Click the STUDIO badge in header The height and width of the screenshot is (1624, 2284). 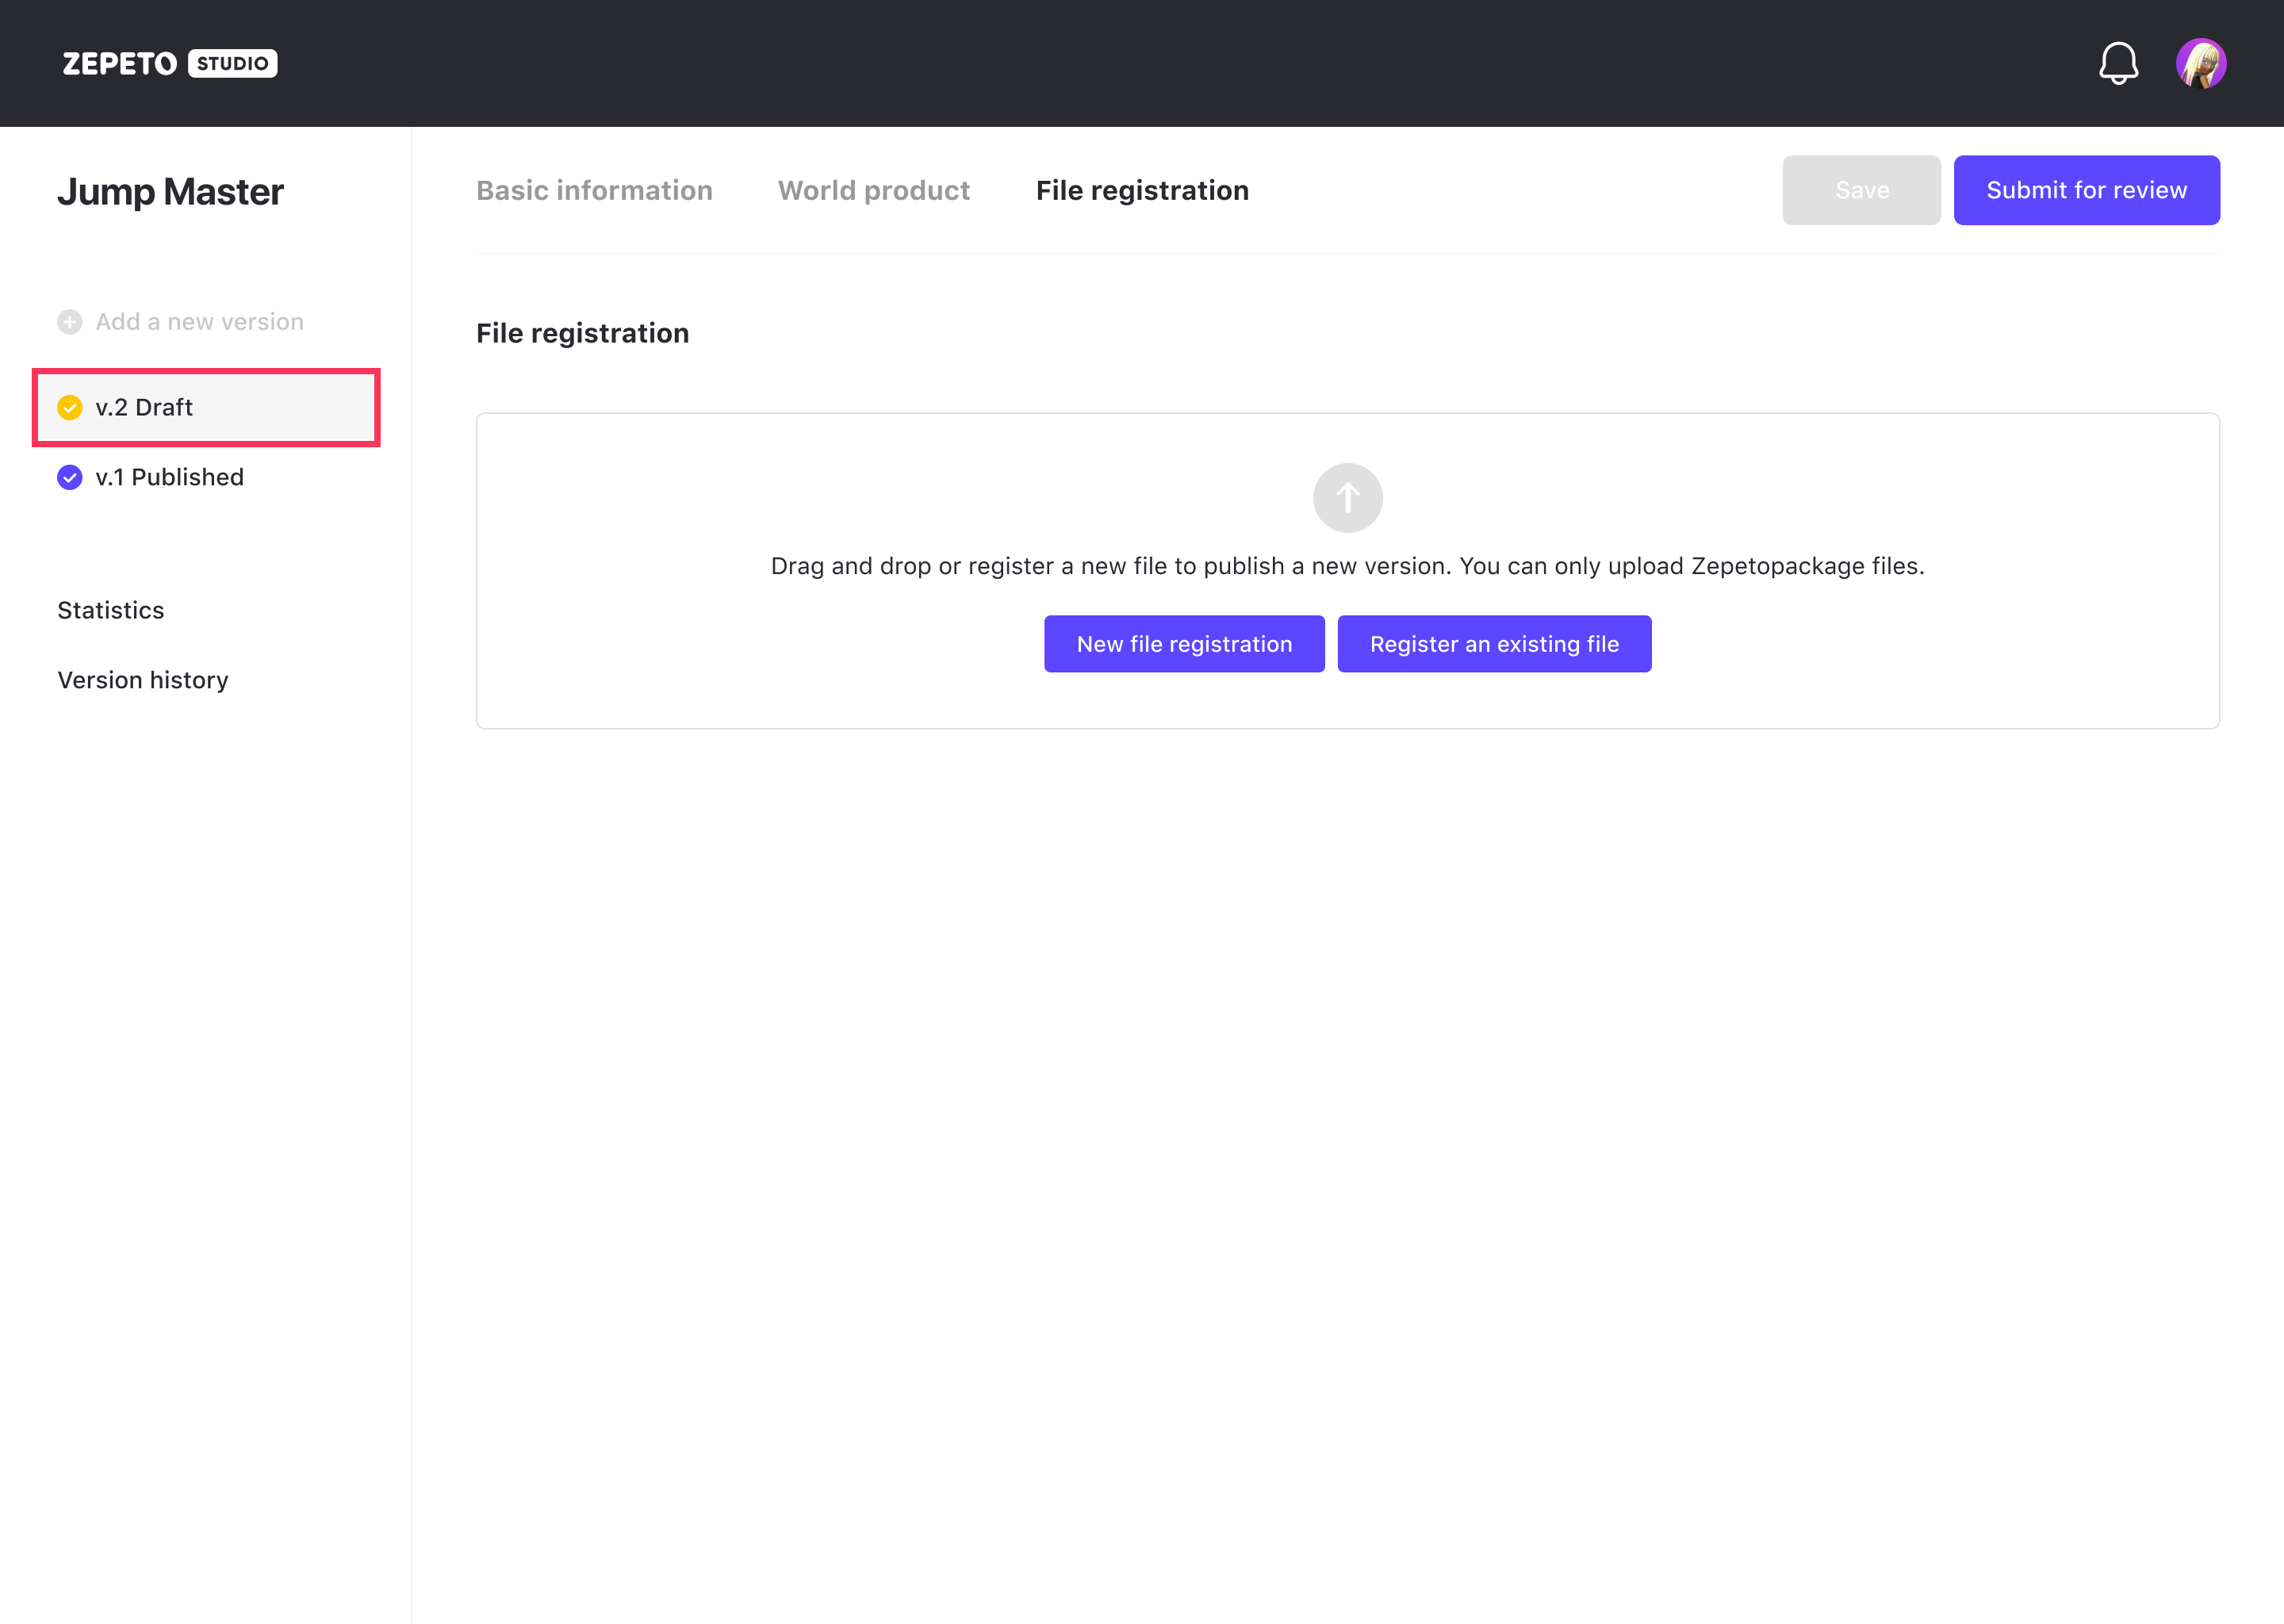point(232,63)
